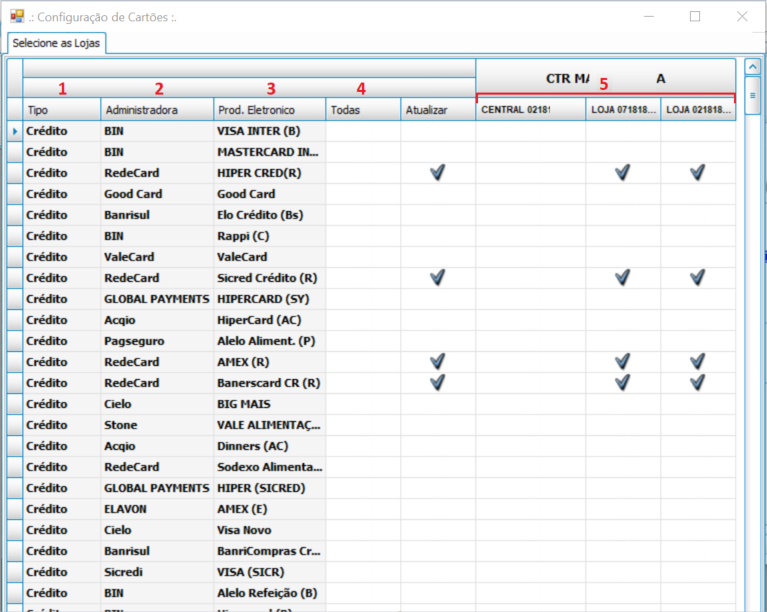Screen dimensions: 767x612
Task: Click the Tipo column header
Action: click(62, 110)
